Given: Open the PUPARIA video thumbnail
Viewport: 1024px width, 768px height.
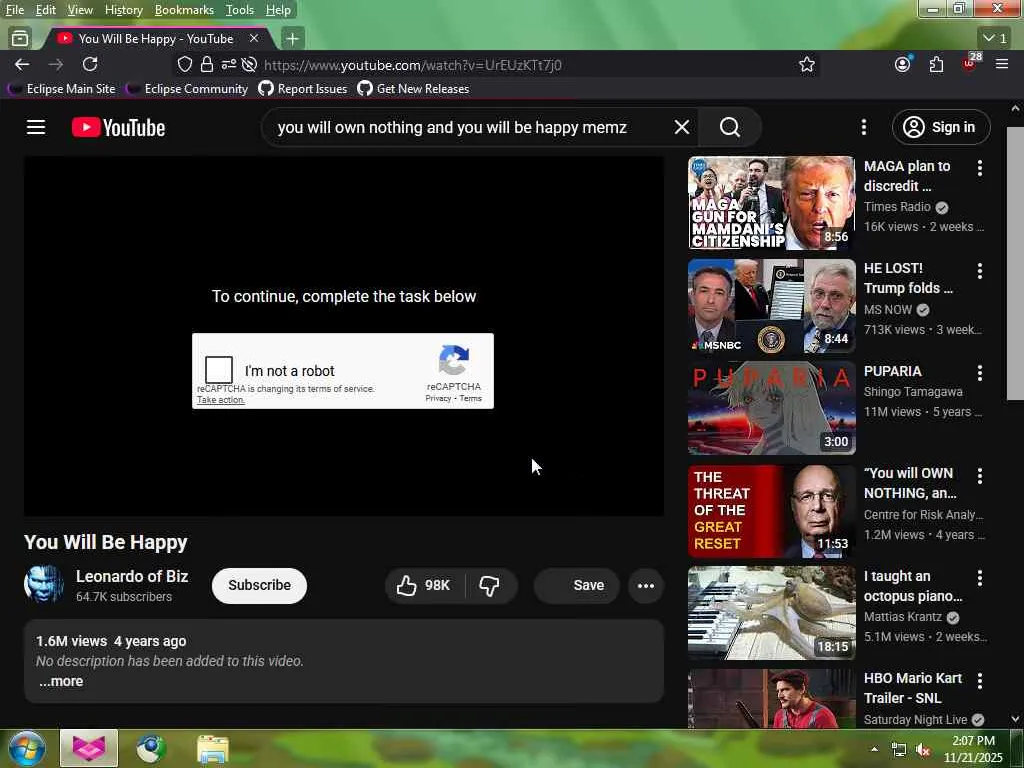Looking at the screenshot, I should click(x=771, y=408).
